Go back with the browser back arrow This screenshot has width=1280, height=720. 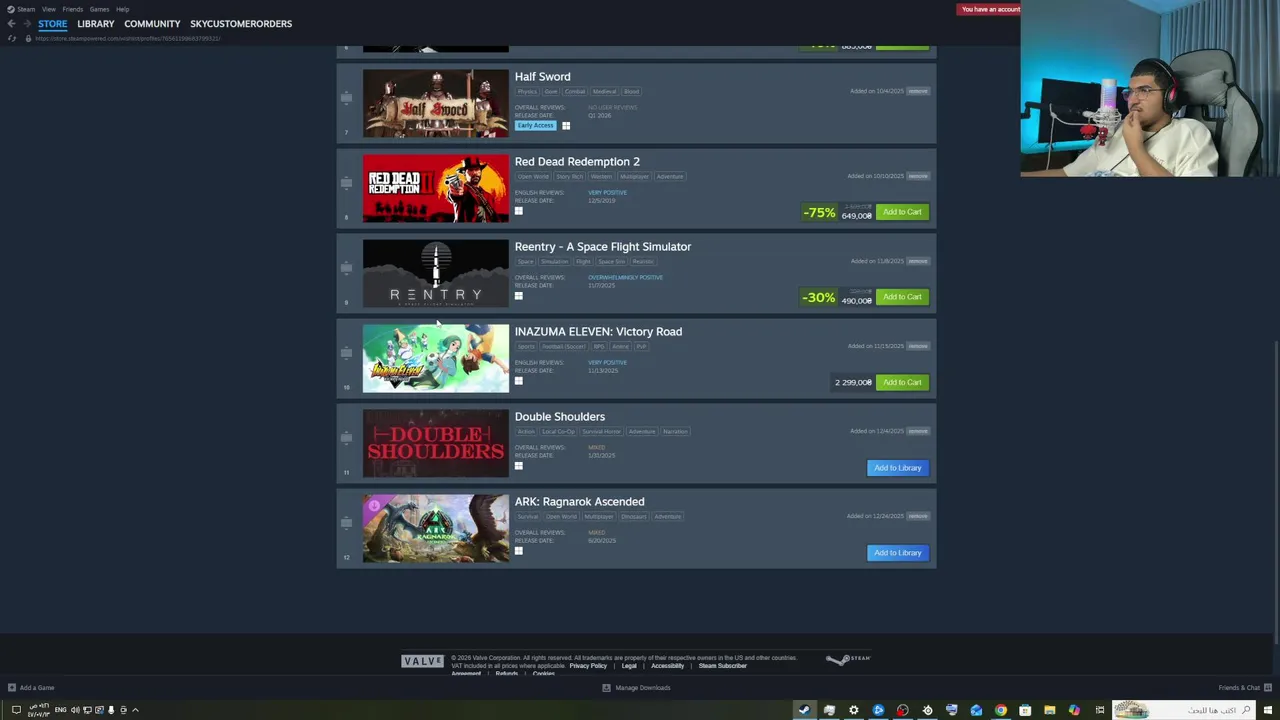point(11,24)
